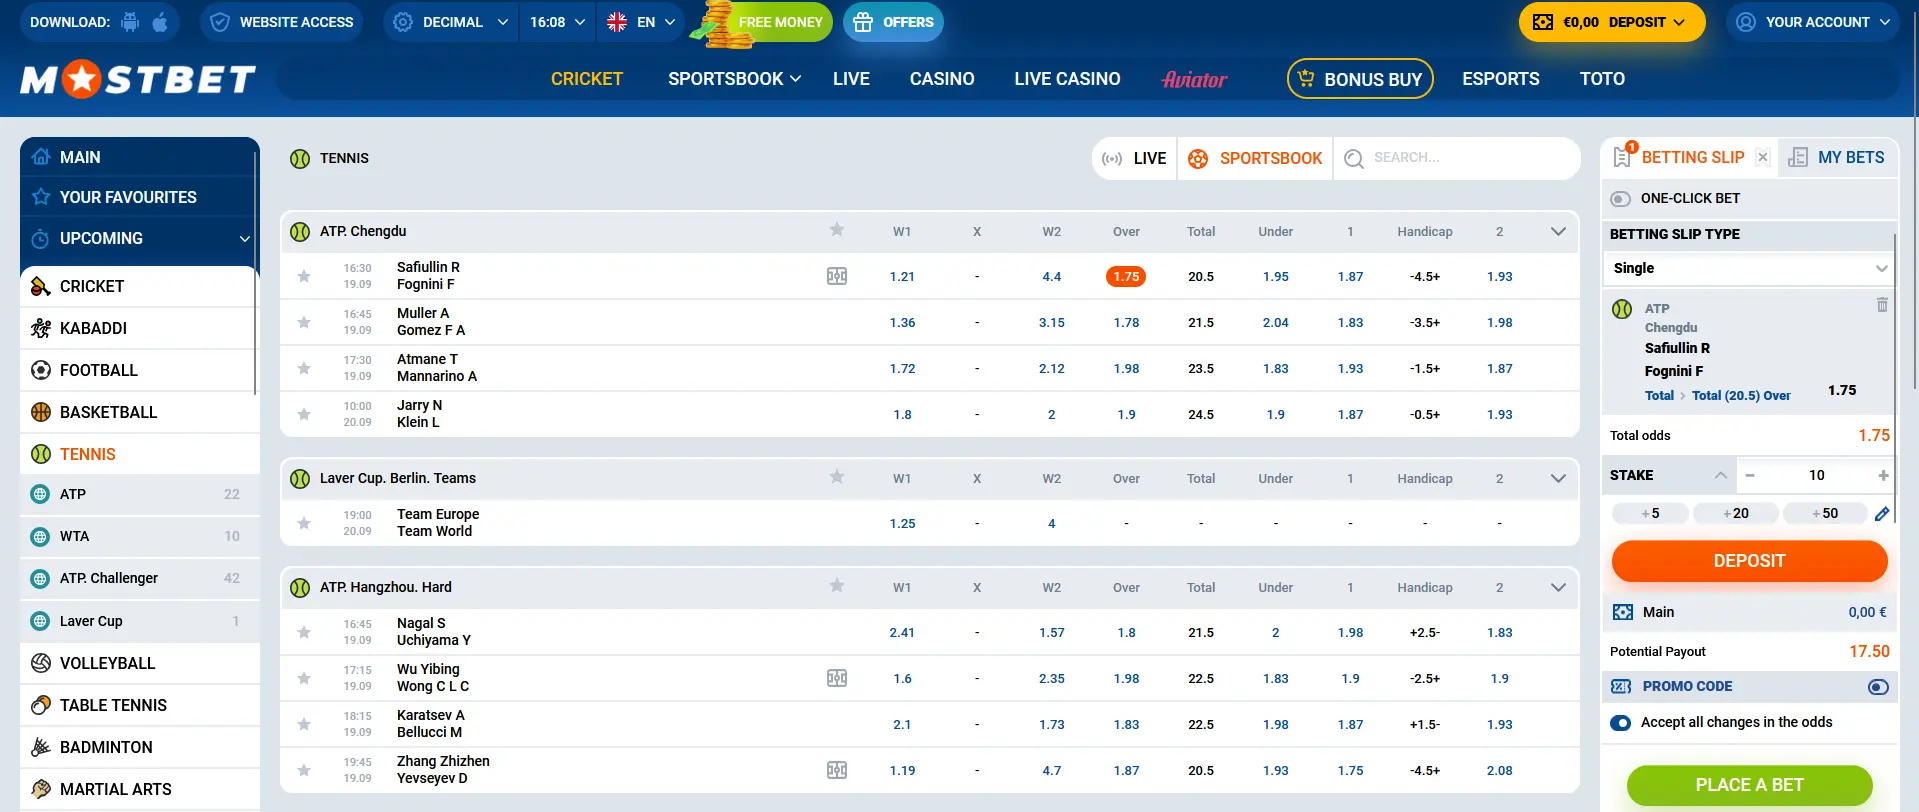Toggle the One-Click Bet switch
Image resolution: width=1919 pixels, height=812 pixels.
pos(1621,199)
